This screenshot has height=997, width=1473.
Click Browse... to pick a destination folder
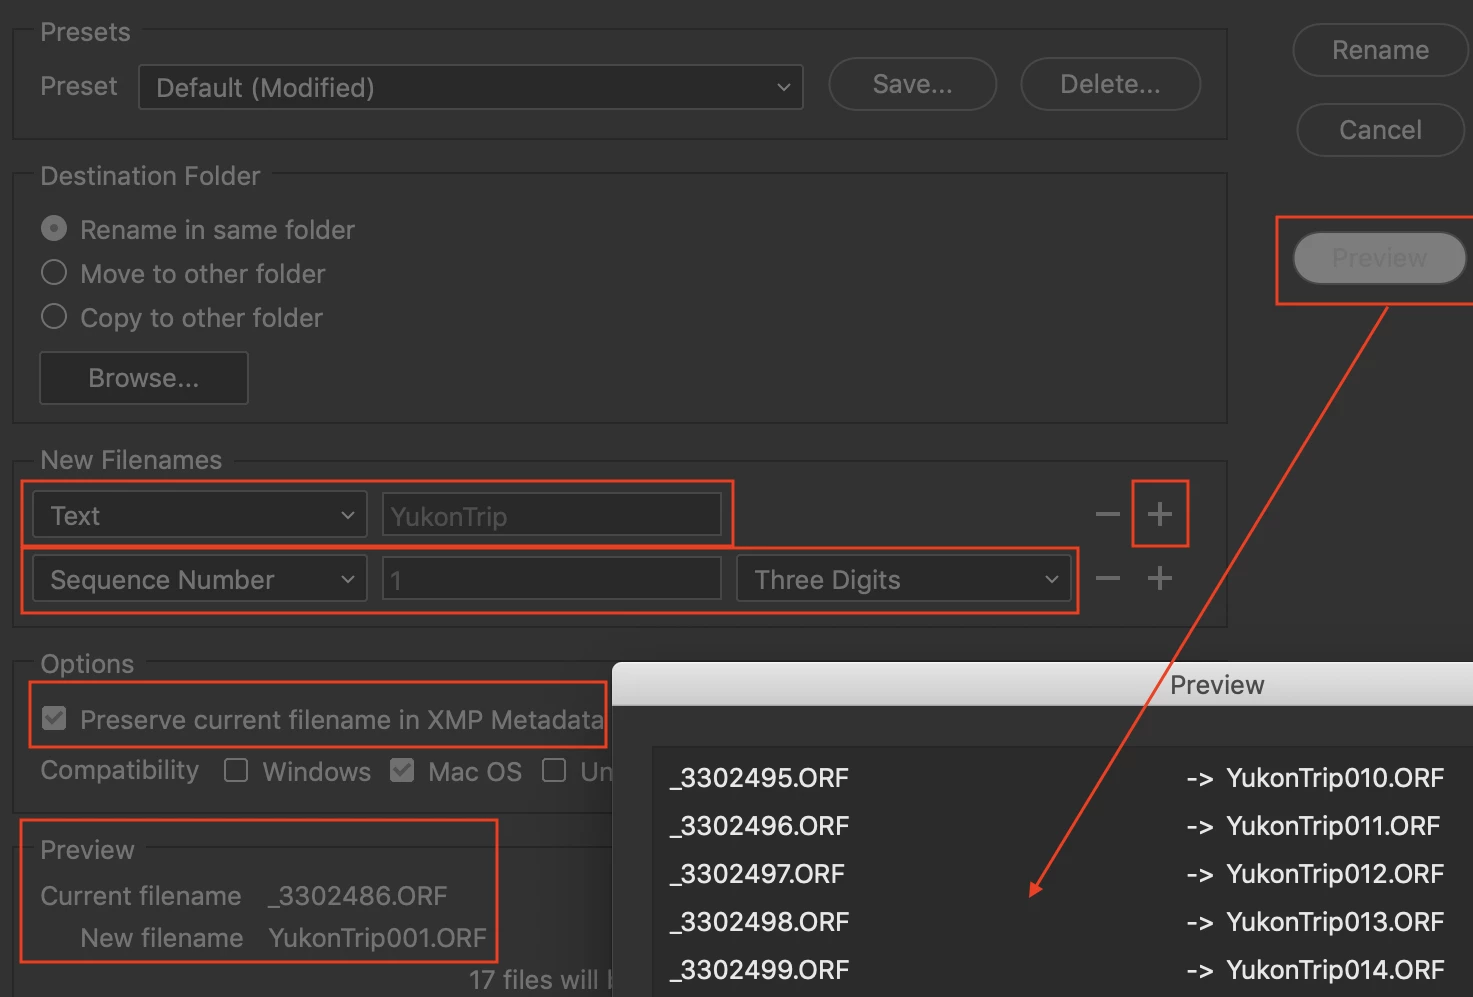click(x=144, y=378)
